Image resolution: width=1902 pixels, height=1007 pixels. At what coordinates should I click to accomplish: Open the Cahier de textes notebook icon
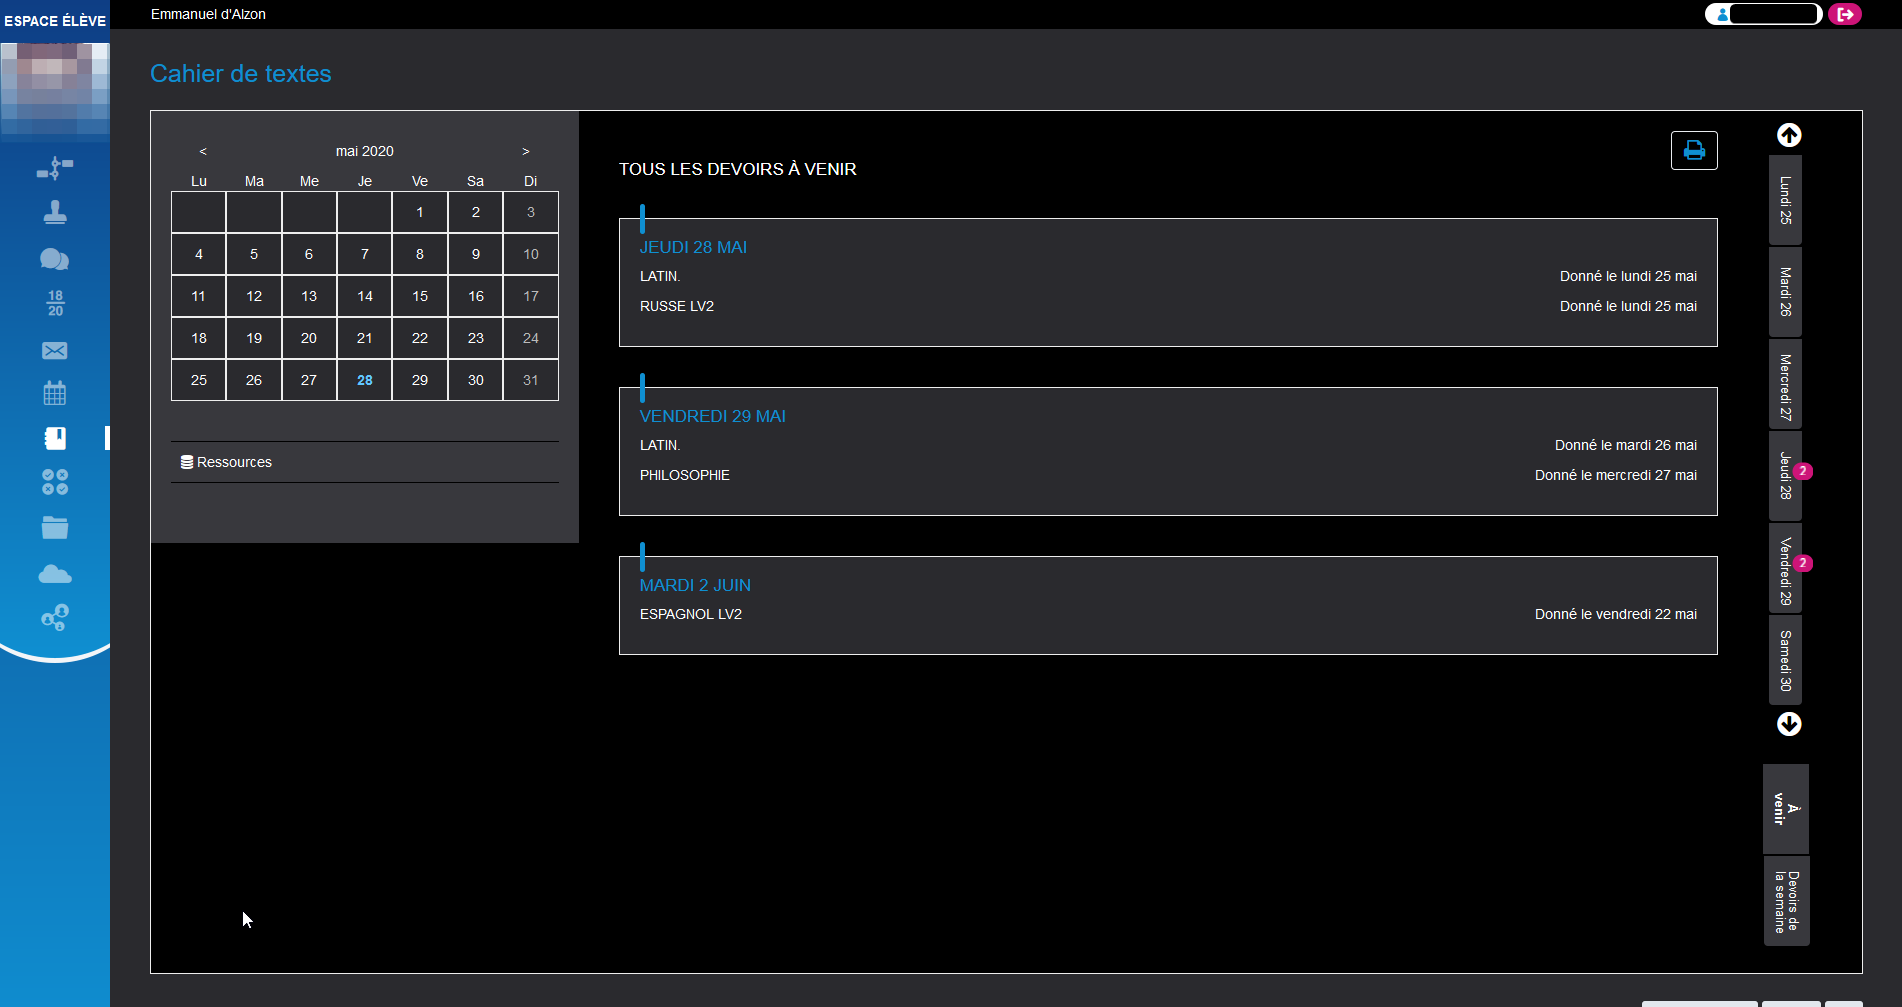(55, 438)
